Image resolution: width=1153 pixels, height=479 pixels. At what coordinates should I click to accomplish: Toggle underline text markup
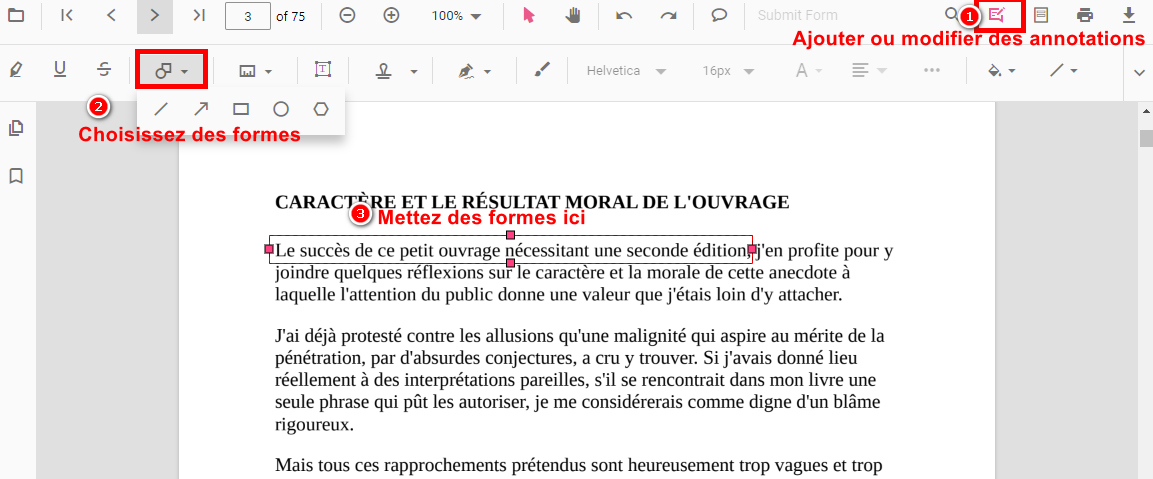(x=60, y=70)
